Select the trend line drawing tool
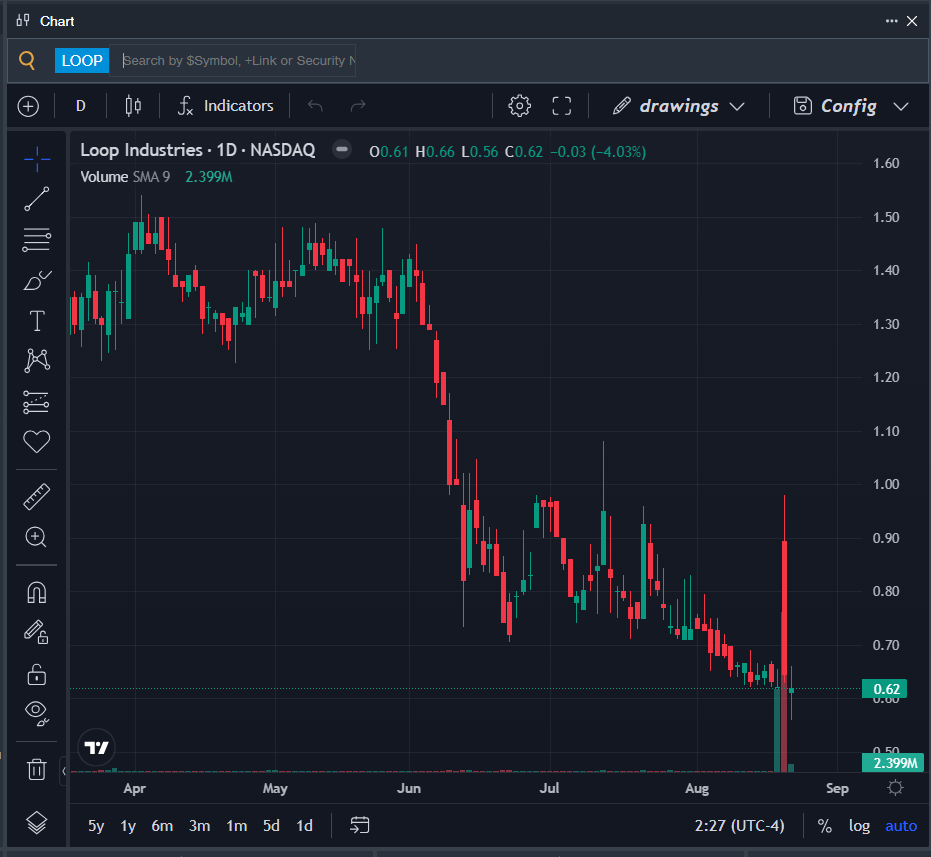931x857 pixels. tap(36, 199)
